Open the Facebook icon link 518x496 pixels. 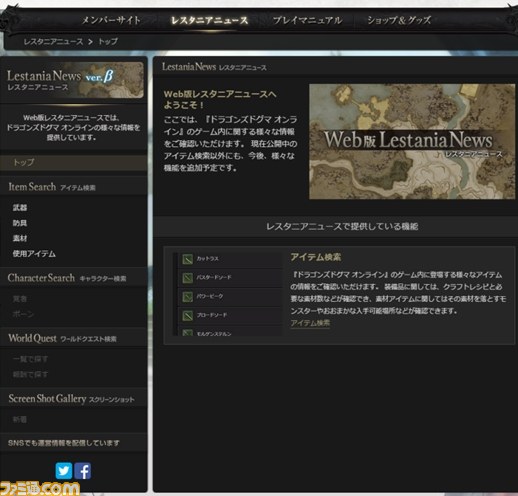tap(83, 471)
